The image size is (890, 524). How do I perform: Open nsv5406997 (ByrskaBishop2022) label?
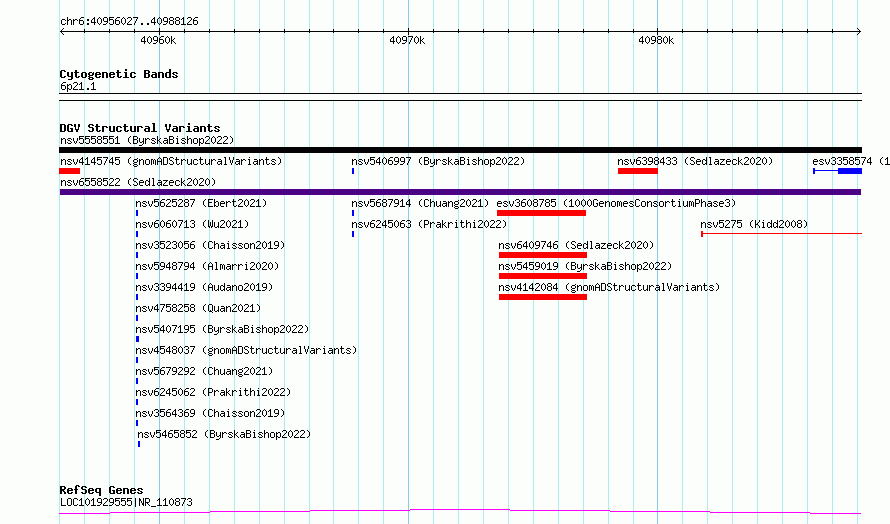pos(438,161)
